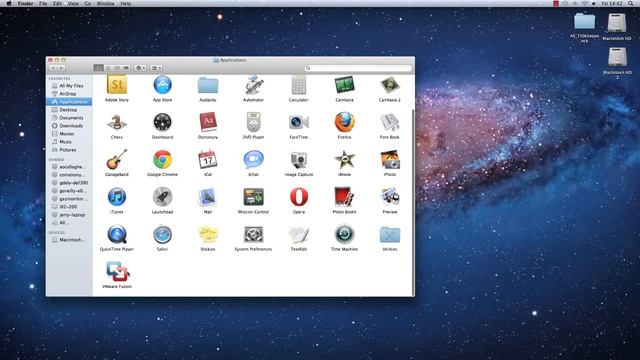Select the Firefox browser icon
640x360 pixels.
tap(344, 122)
